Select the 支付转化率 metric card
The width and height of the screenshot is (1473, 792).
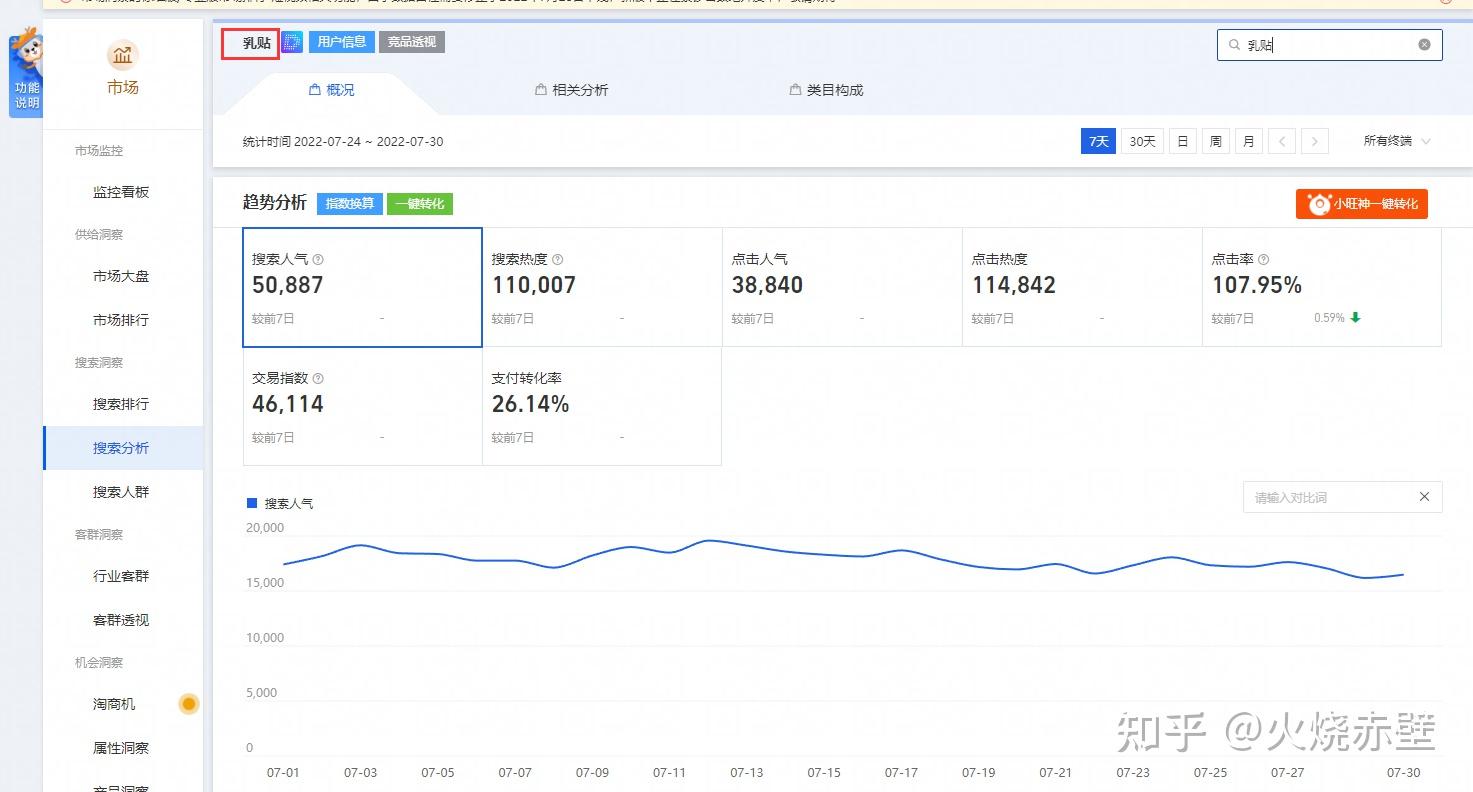click(x=602, y=406)
